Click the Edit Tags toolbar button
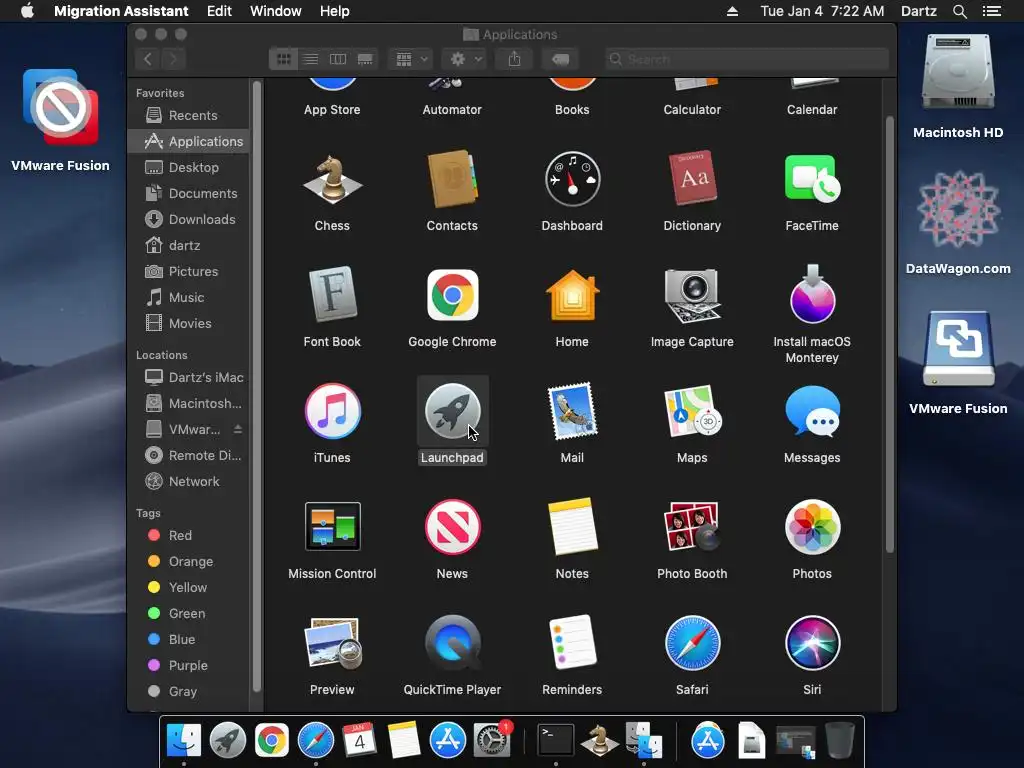The height and width of the screenshot is (768, 1024). 560,59
